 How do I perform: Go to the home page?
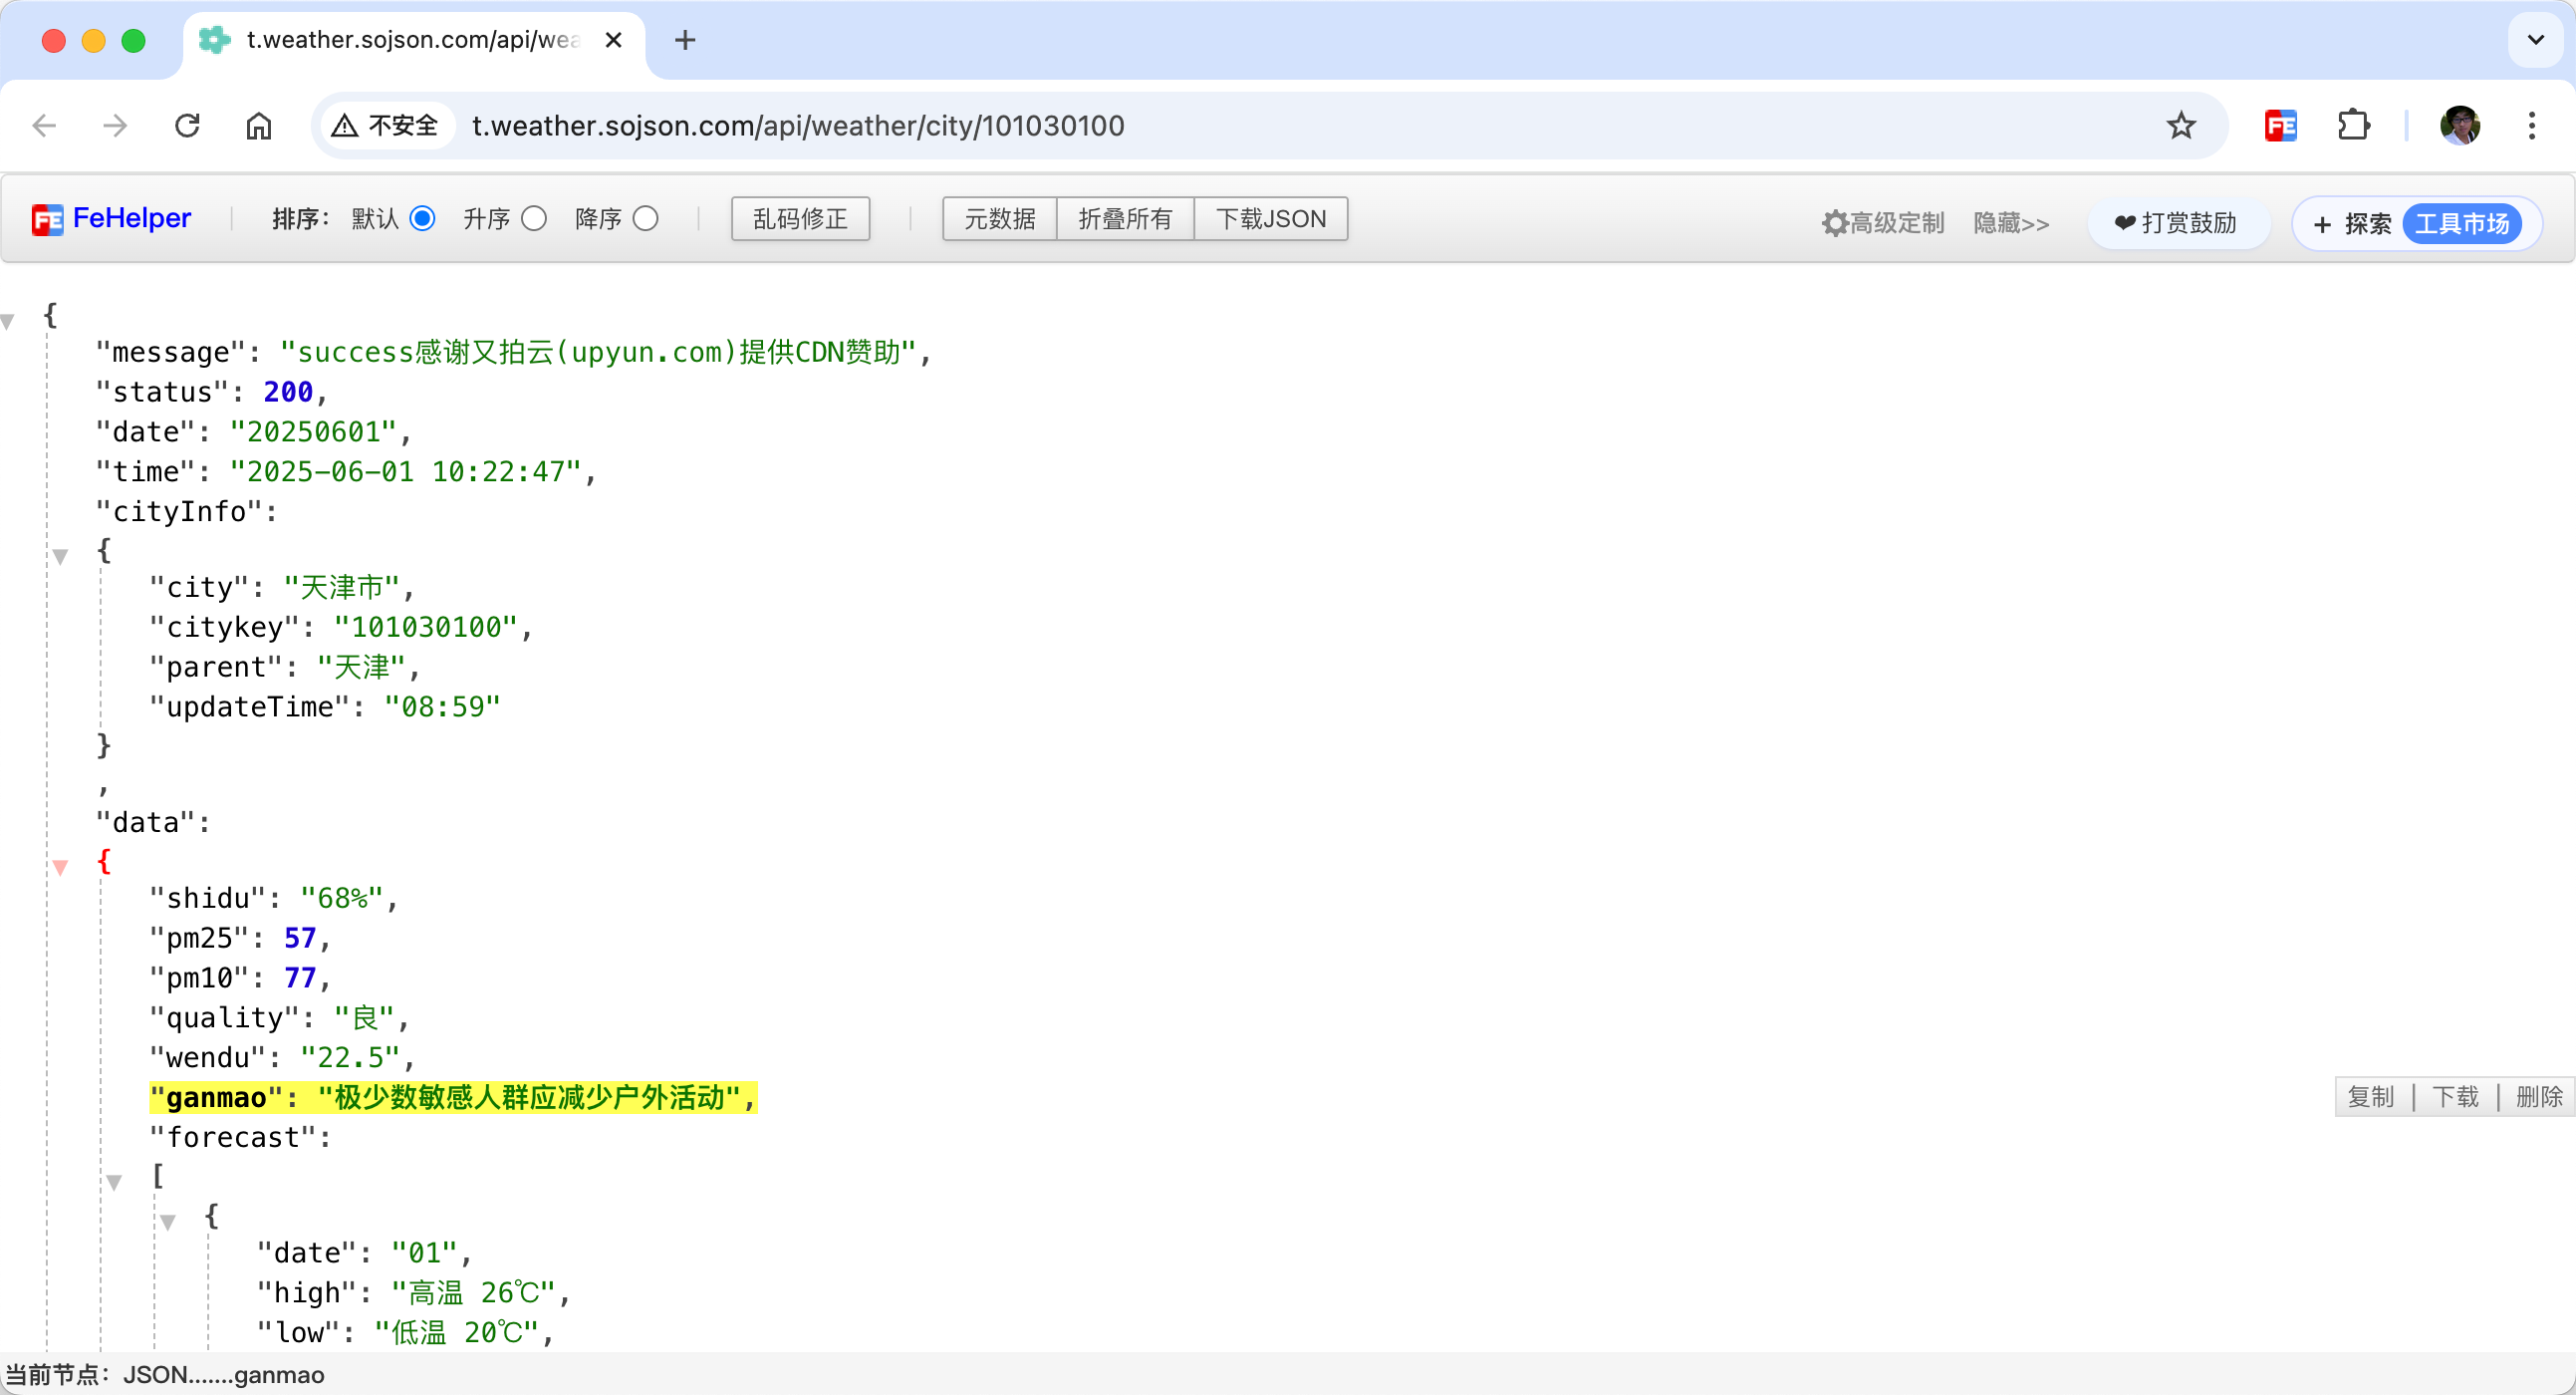coord(259,126)
